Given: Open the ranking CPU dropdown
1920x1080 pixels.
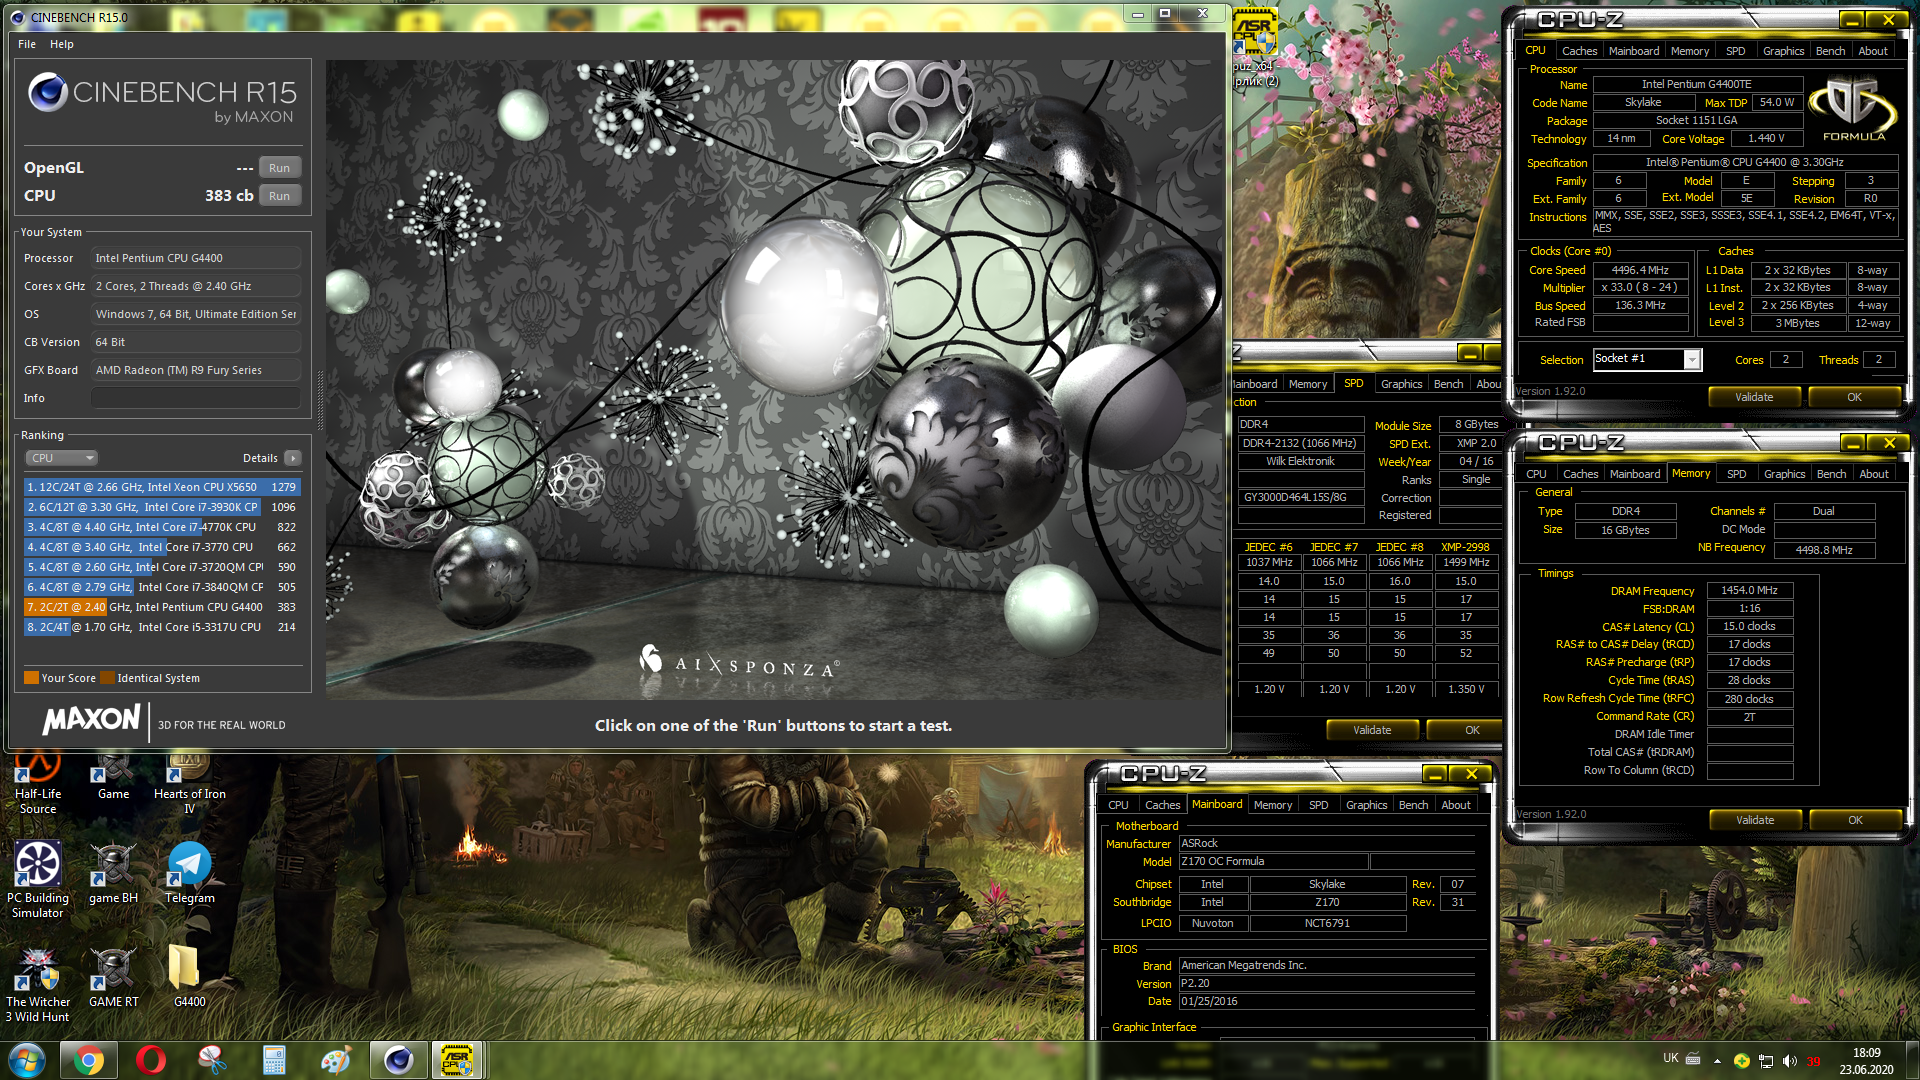Looking at the screenshot, I should click(61, 458).
